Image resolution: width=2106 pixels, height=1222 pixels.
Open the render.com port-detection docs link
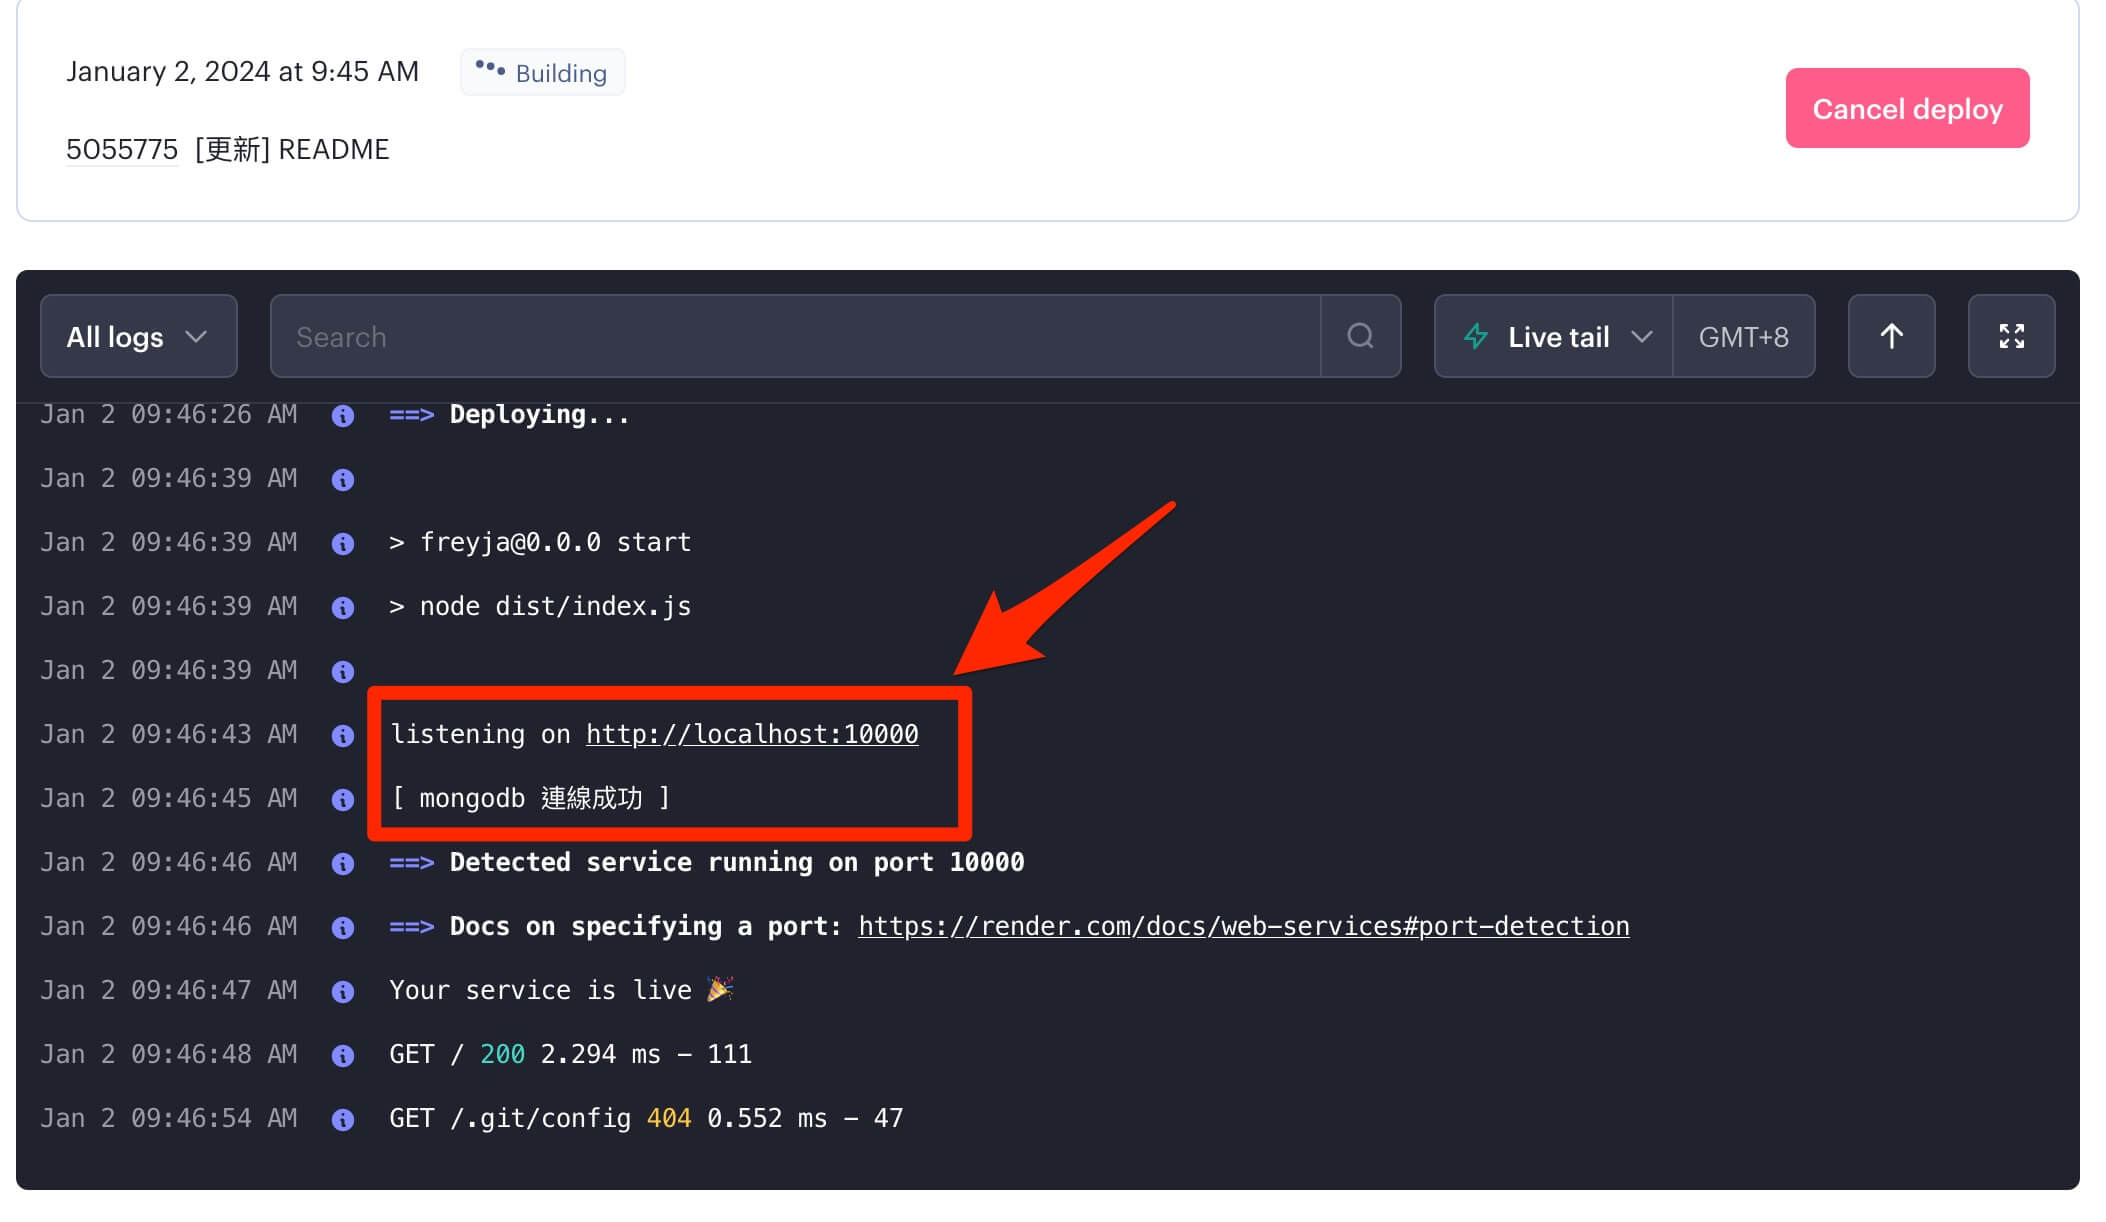pyautogui.click(x=1244, y=927)
